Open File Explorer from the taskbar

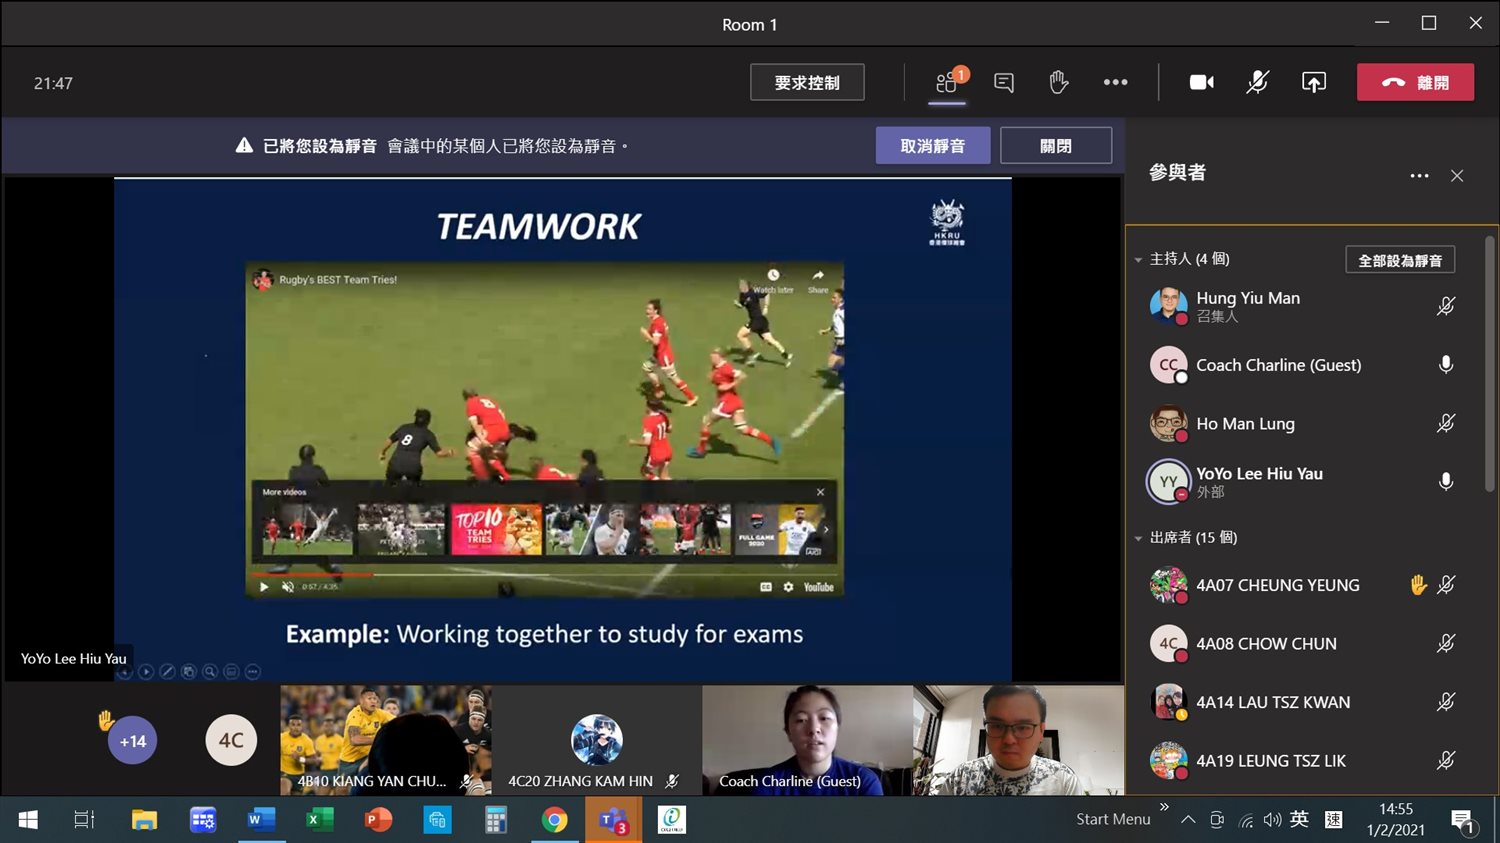pyautogui.click(x=145, y=820)
